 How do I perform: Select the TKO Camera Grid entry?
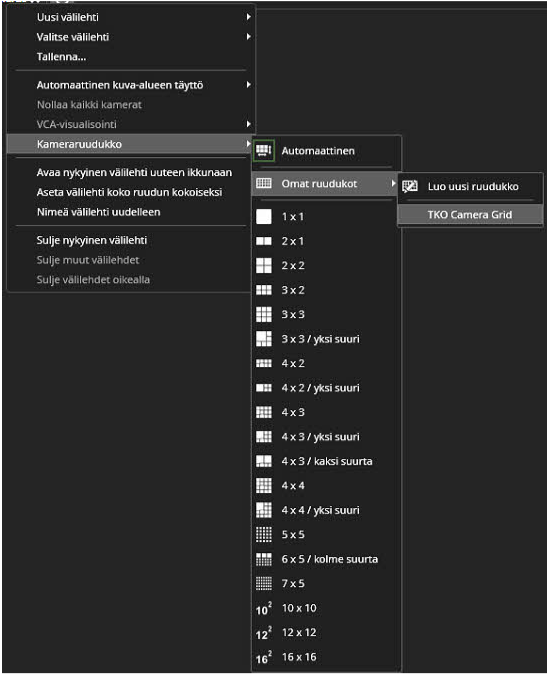470,214
